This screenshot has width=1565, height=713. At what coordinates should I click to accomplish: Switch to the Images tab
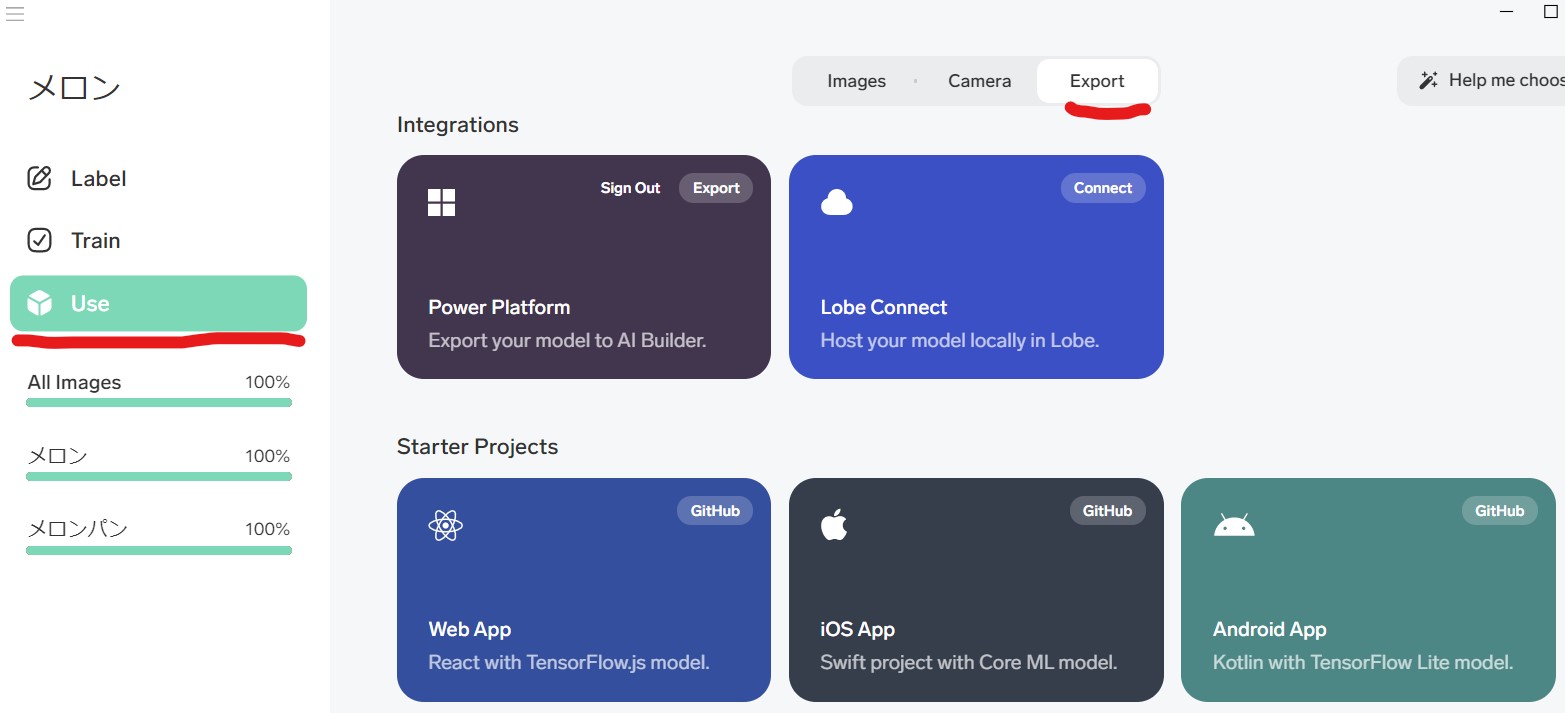pyautogui.click(x=856, y=81)
